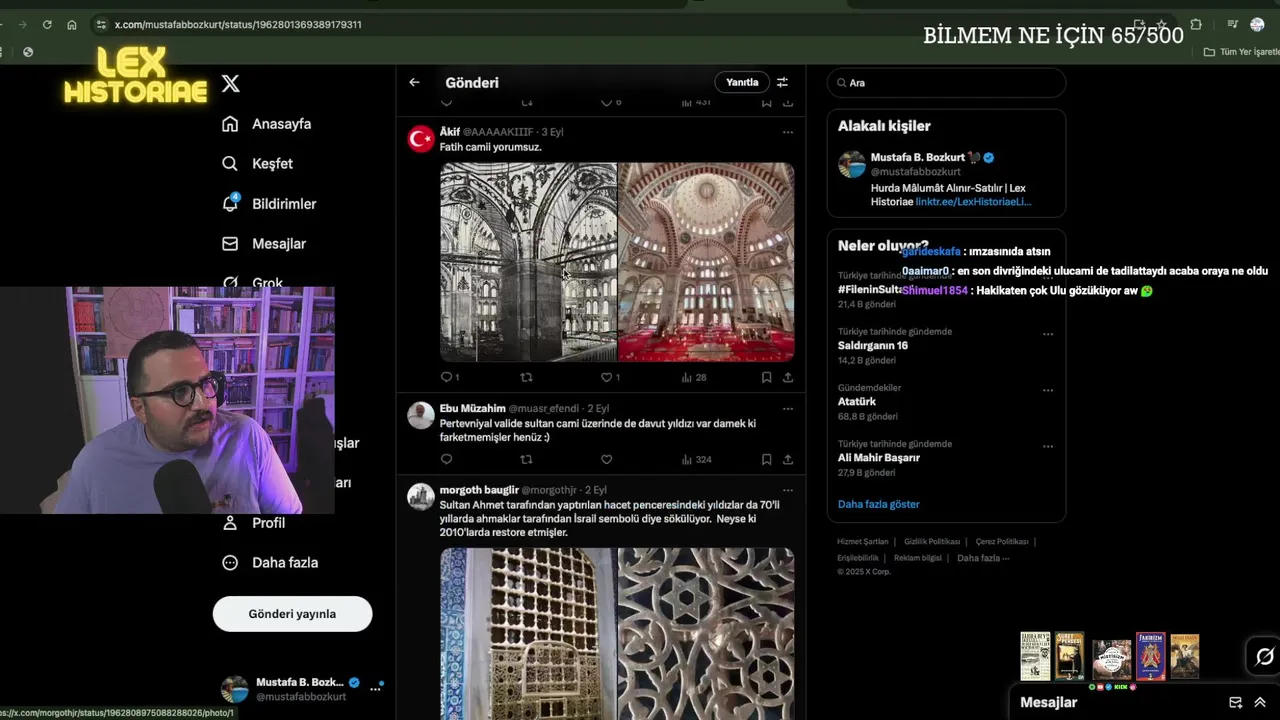The width and height of the screenshot is (1280, 720).
Task: Expand the Mesajlar drawer chevrons
Action: [x=1259, y=702]
